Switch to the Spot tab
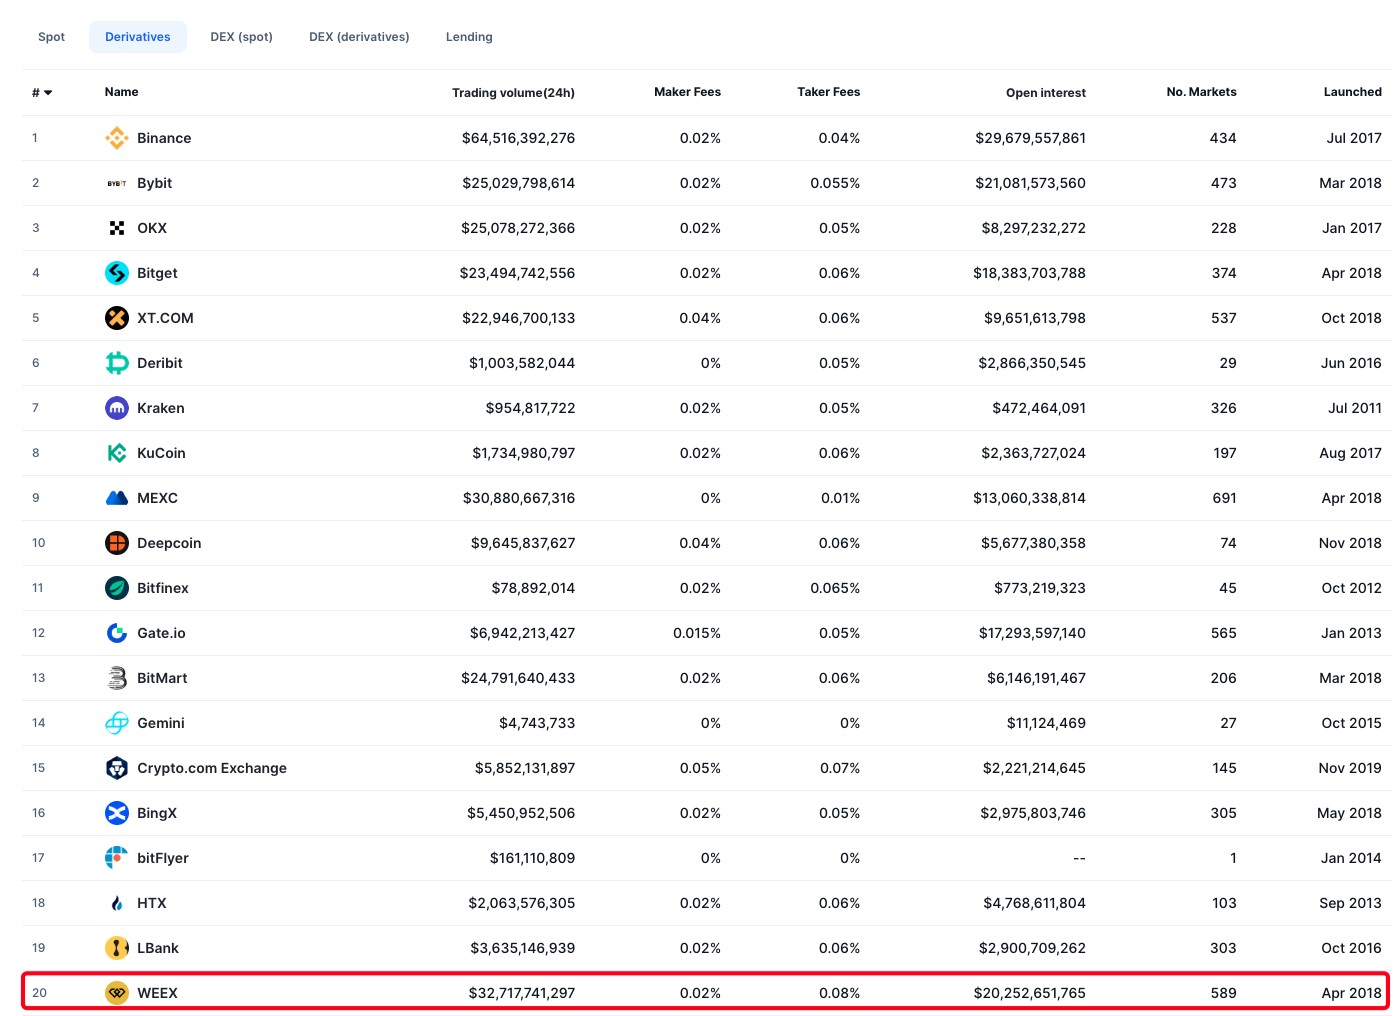This screenshot has width=1396, height=1016. (x=51, y=37)
